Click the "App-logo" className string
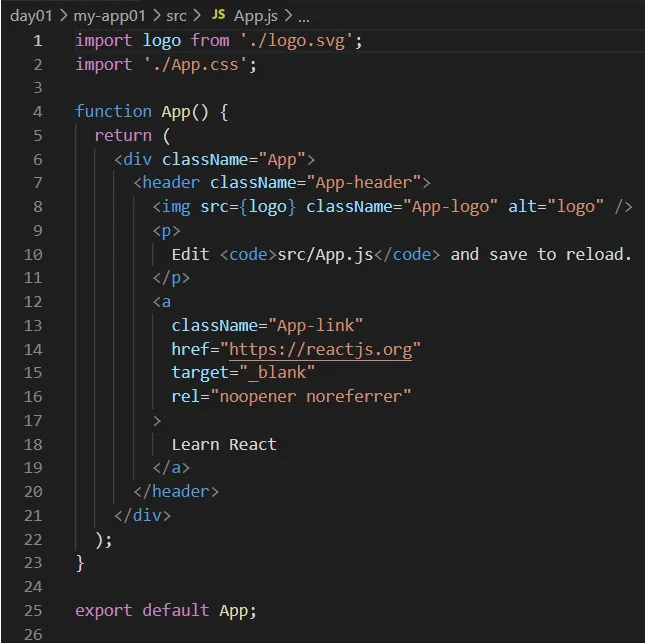The image size is (649, 643). click(450, 206)
